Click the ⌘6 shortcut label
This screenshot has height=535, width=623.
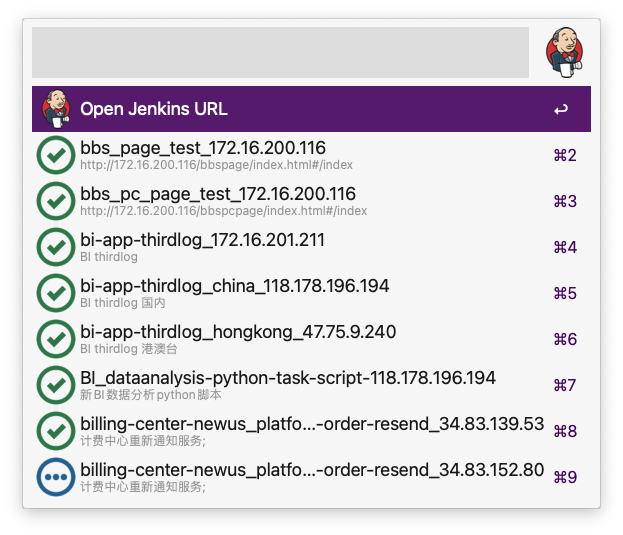tap(565, 340)
